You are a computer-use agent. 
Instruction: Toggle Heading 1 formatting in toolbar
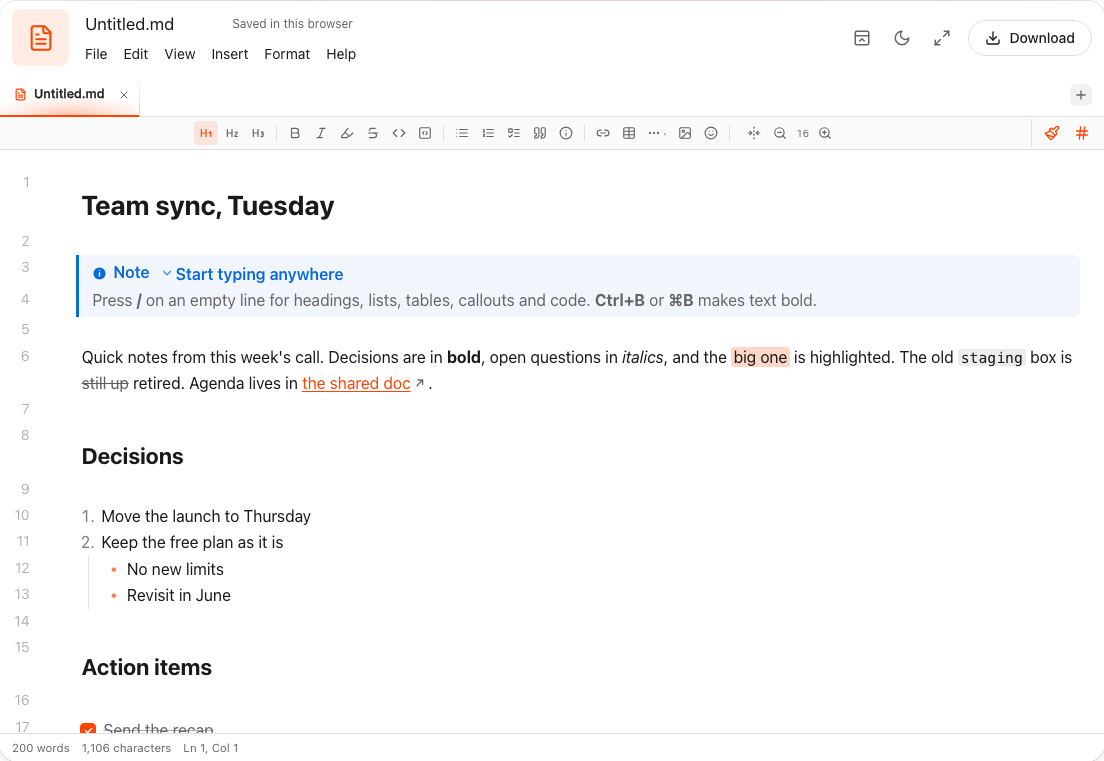click(x=206, y=133)
